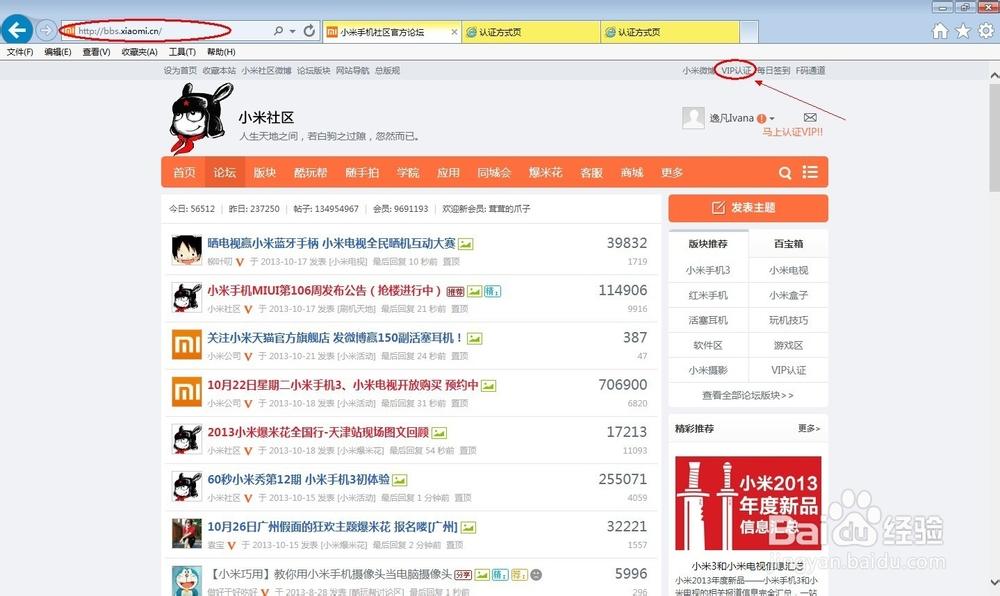Click the browser Forward arrow button
This screenshot has width=1000, height=596.
(x=46, y=30)
